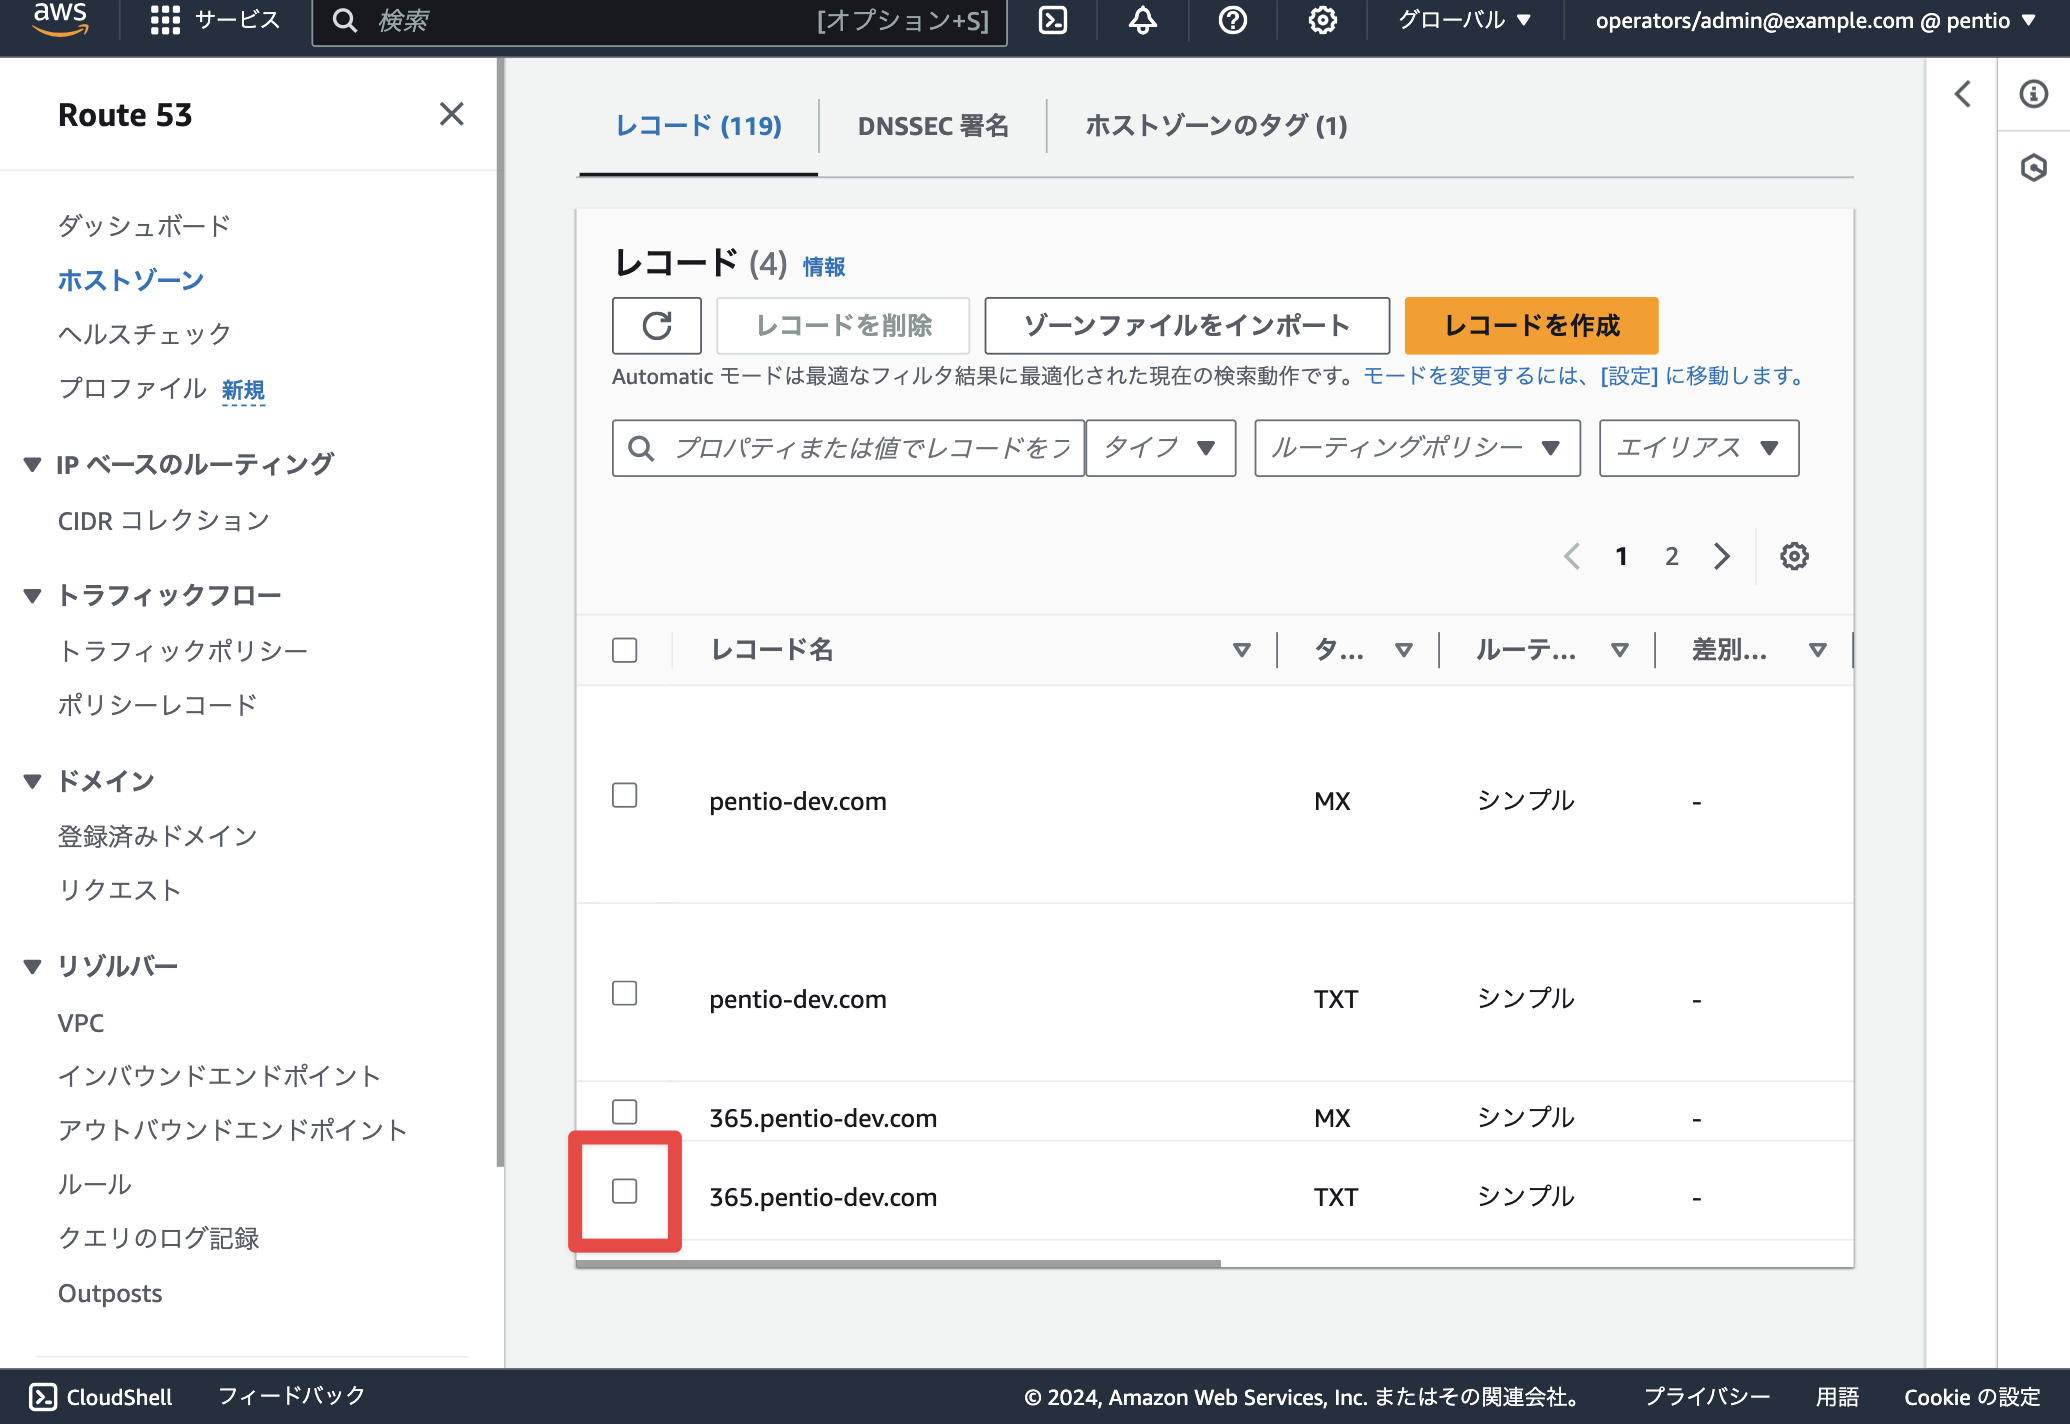Screen dimensions: 2070x1424
Task: Sort by ルーティング column arrow
Action: 1620,650
